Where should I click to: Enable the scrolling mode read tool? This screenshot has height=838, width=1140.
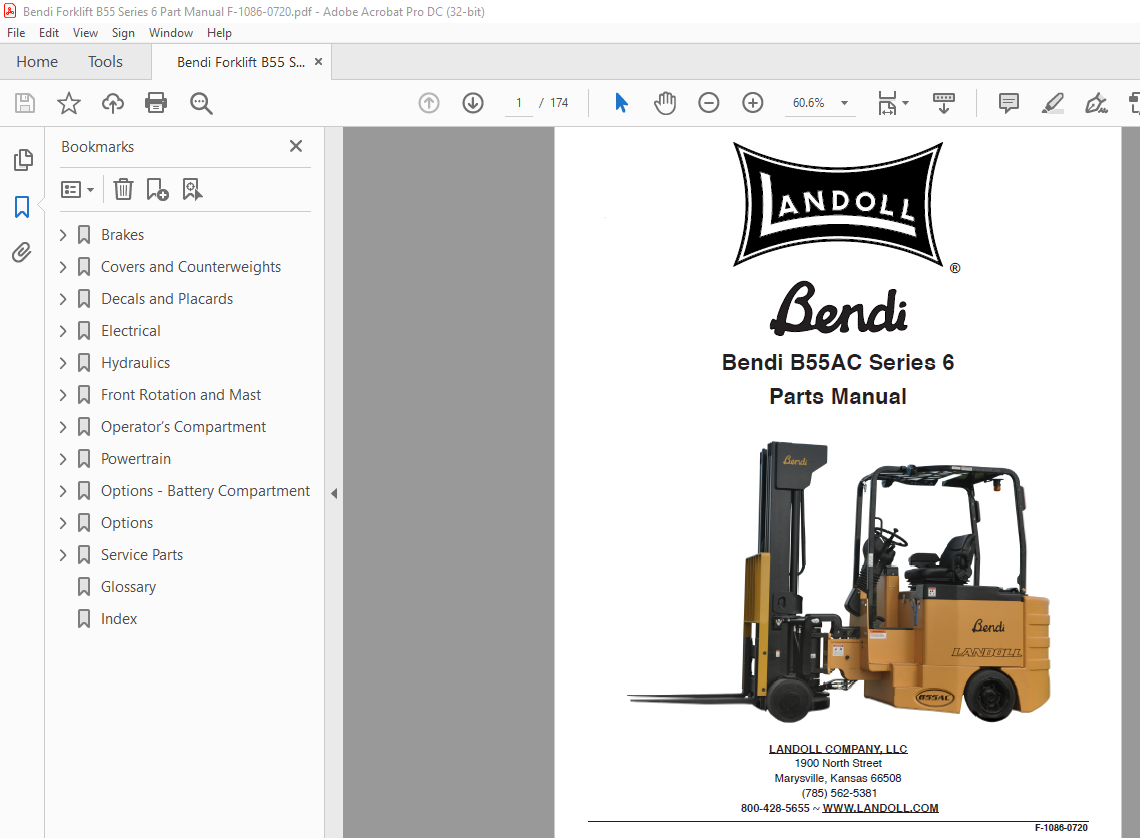tap(944, 103)
